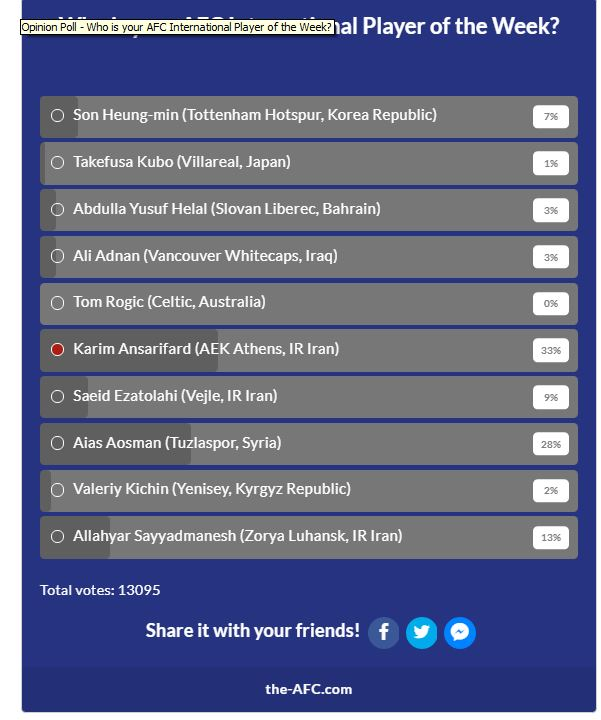Pick Allahyar Sayyadmanesh radio option

pos(58,537)
